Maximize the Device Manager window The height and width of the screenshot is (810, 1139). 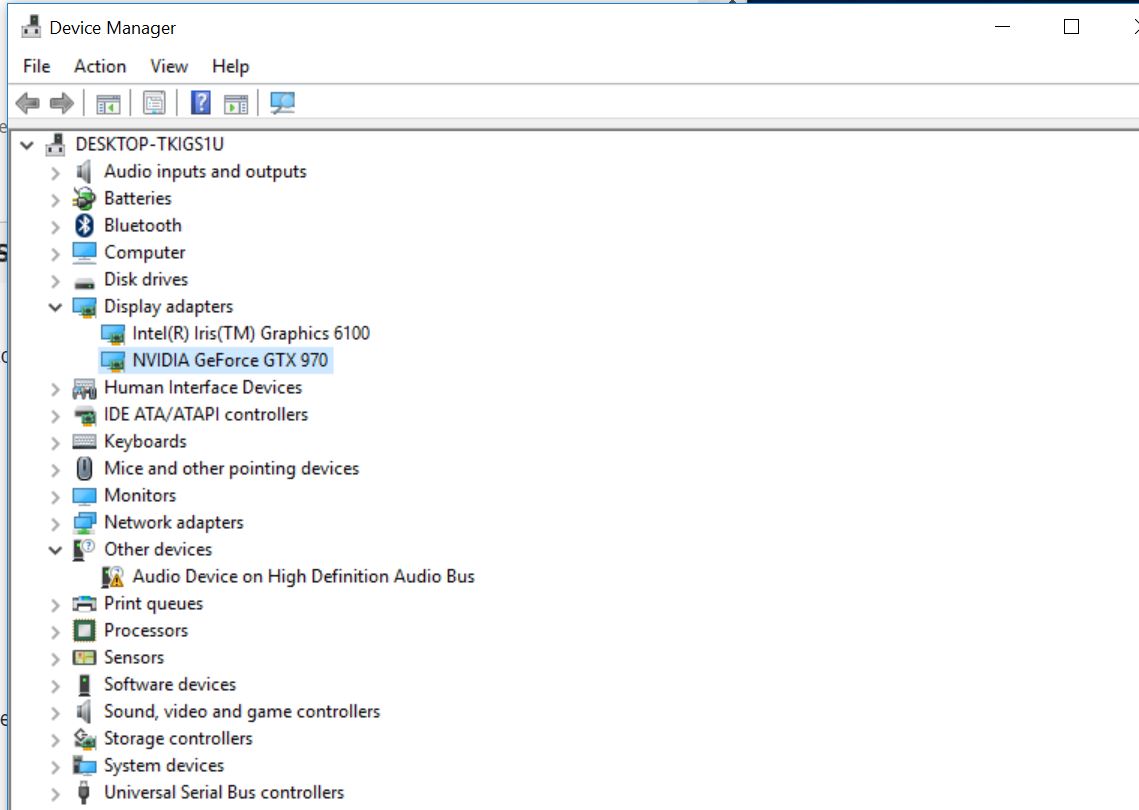1071,27
